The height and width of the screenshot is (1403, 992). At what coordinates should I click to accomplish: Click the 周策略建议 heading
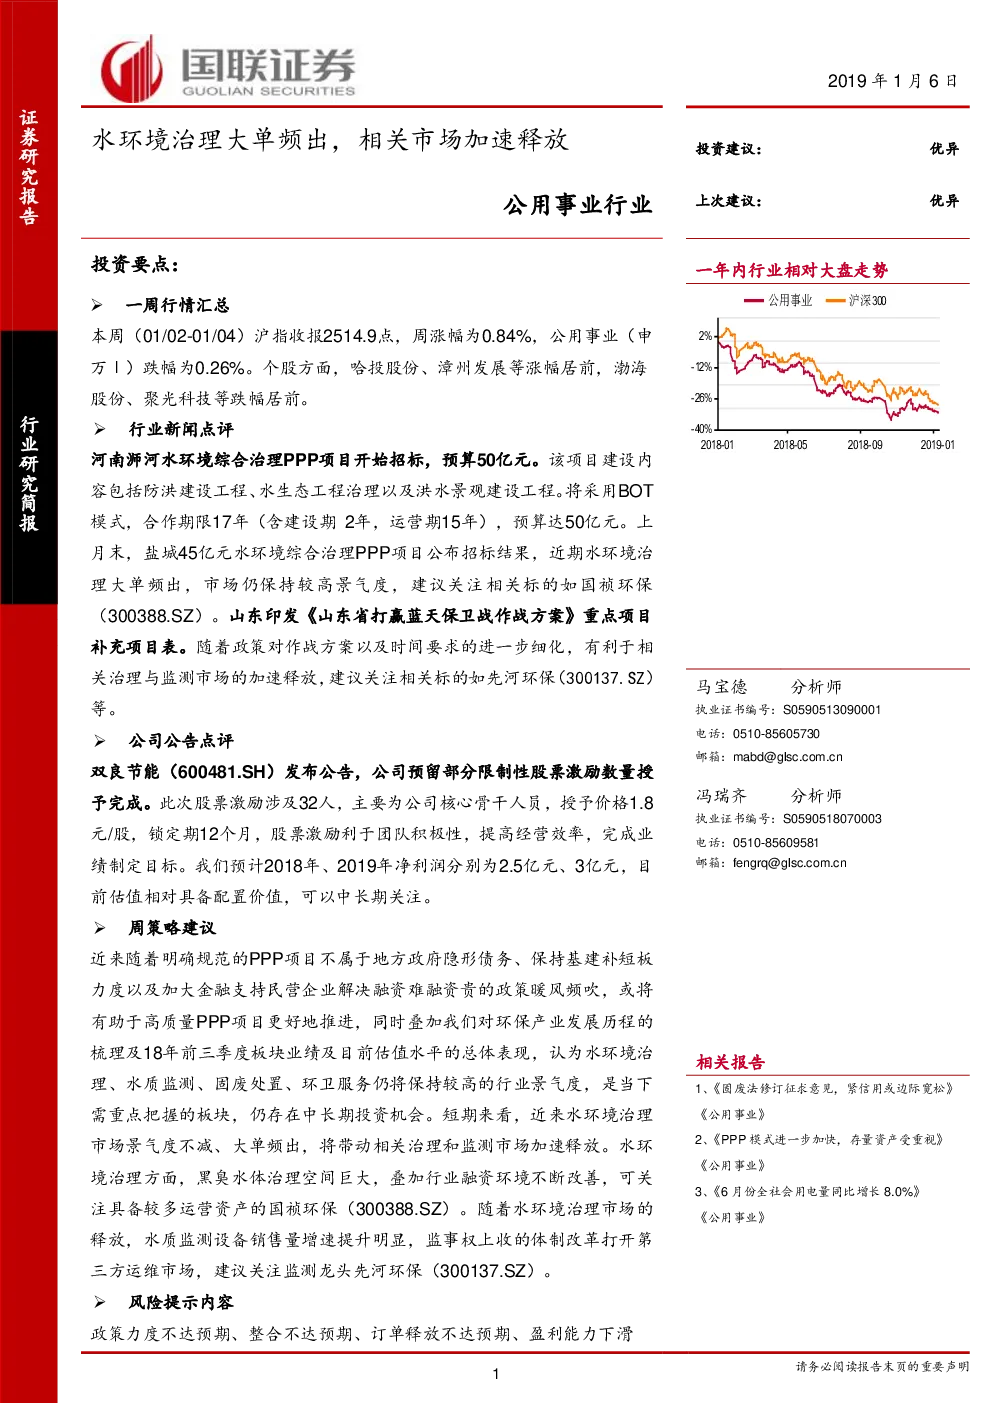point(172,928)
